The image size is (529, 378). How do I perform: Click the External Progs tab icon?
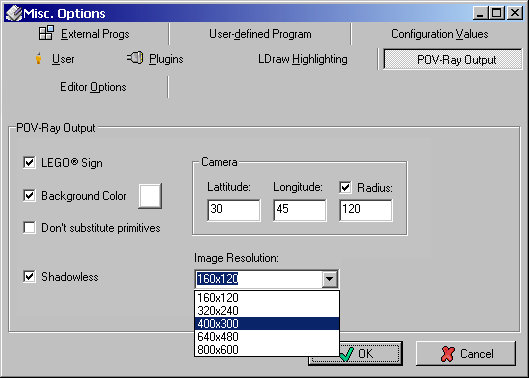click(46, 33)
